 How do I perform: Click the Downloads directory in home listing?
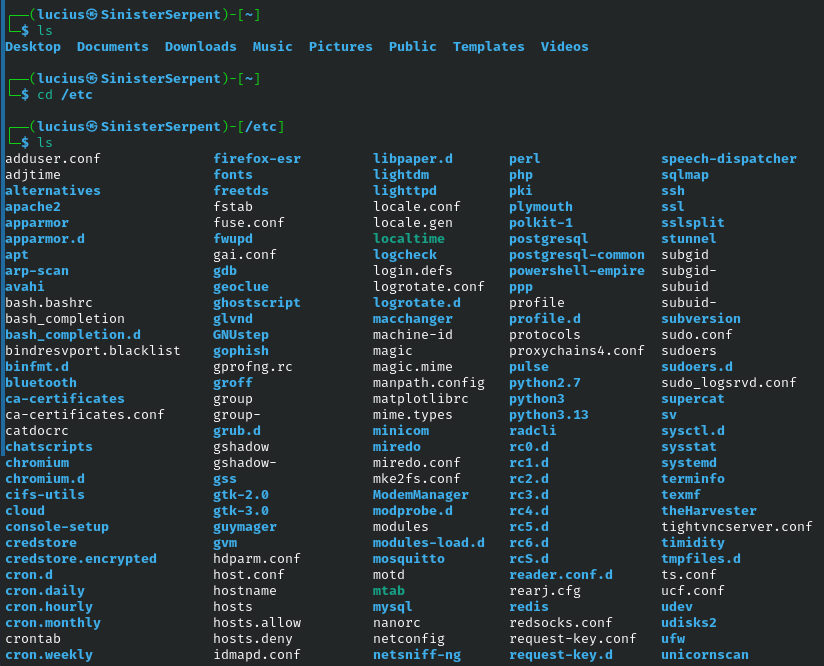click(x=200, y=47)
